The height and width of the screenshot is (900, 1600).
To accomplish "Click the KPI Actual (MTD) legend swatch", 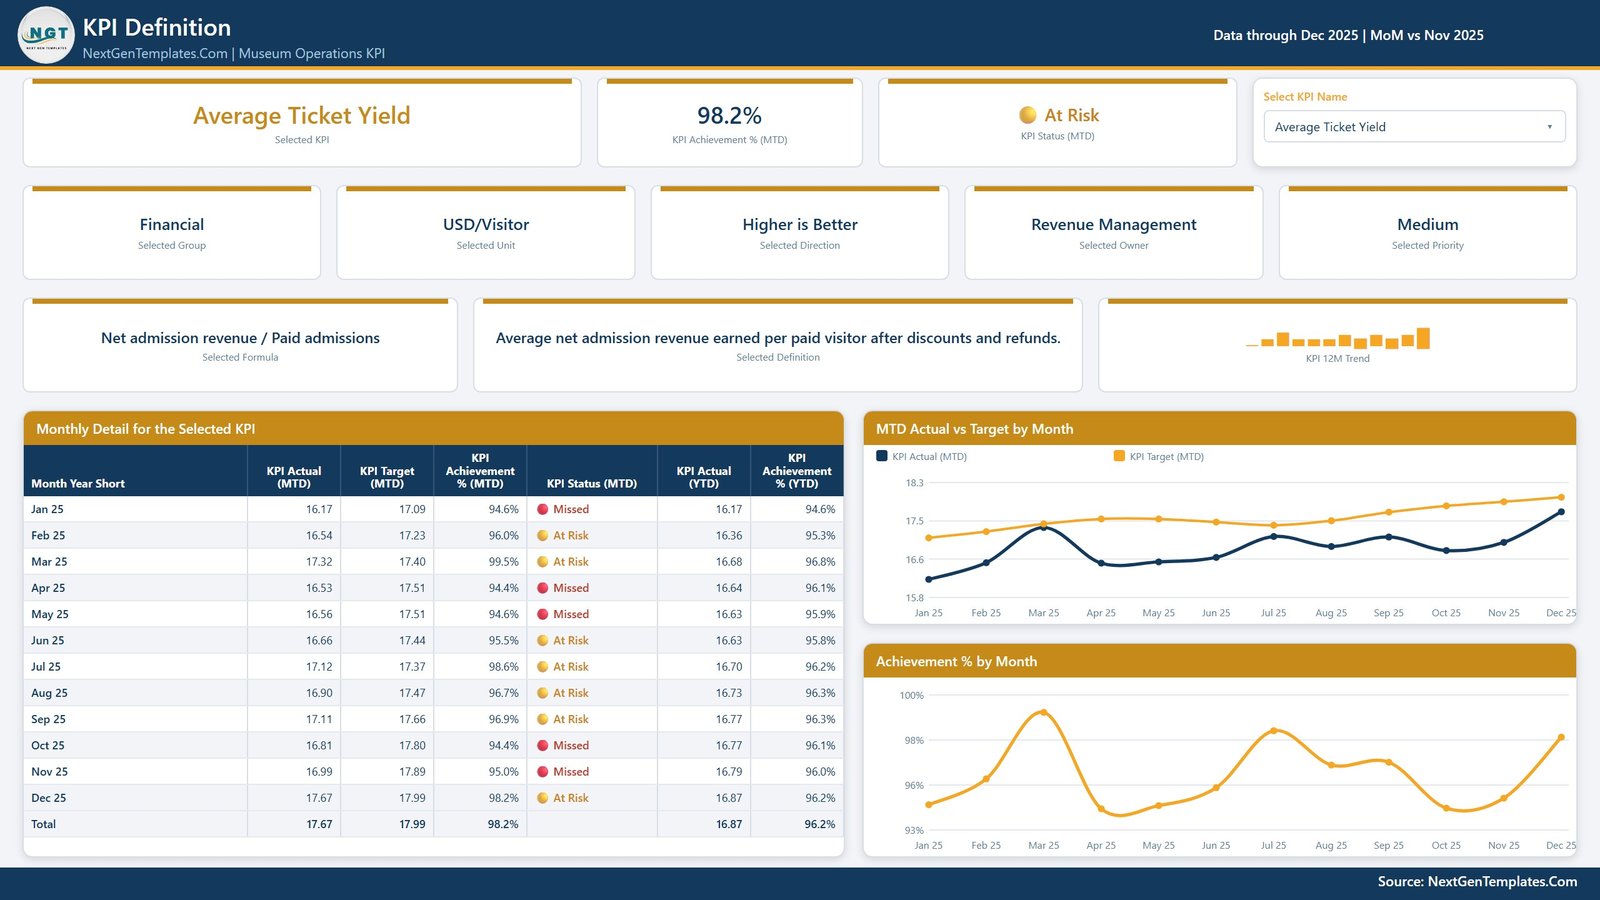I will click(882, 456).
